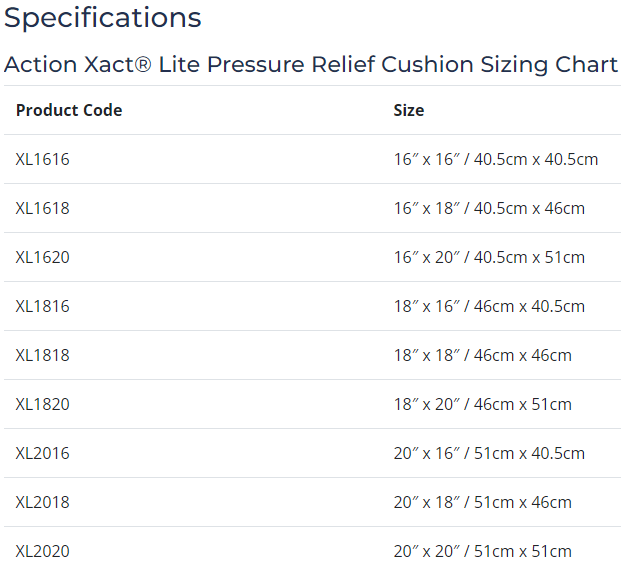Click the 20″ x 16″ size cell
This screenshot has height=569, width=621.
[x=489, y=453]
